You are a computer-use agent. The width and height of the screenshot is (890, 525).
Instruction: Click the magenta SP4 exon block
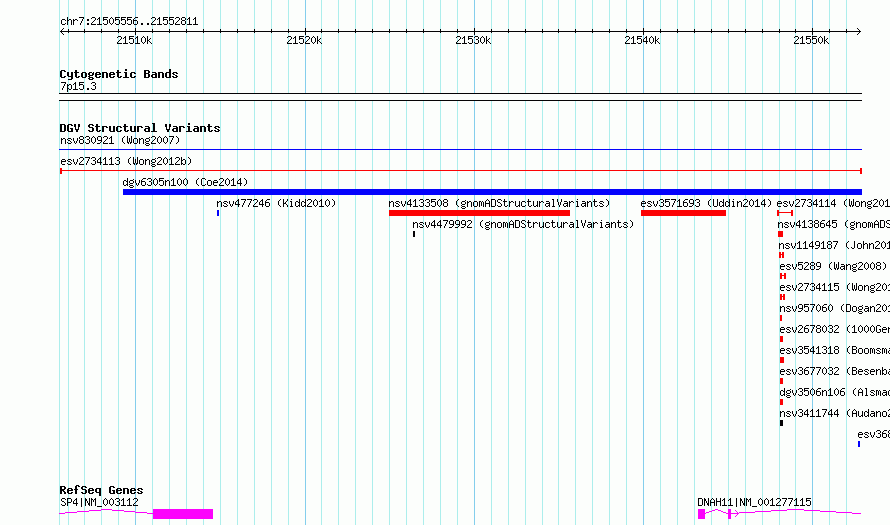(x=183, y=514)
